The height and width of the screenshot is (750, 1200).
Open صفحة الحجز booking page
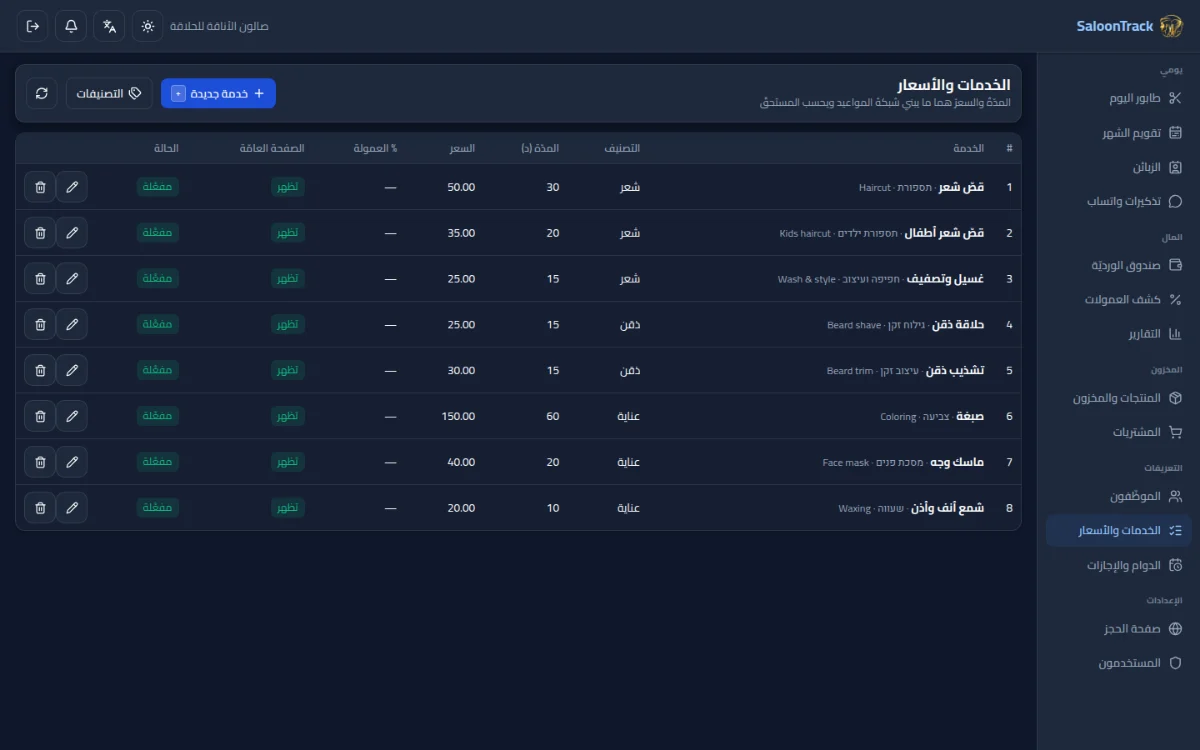coord(1119,629)
